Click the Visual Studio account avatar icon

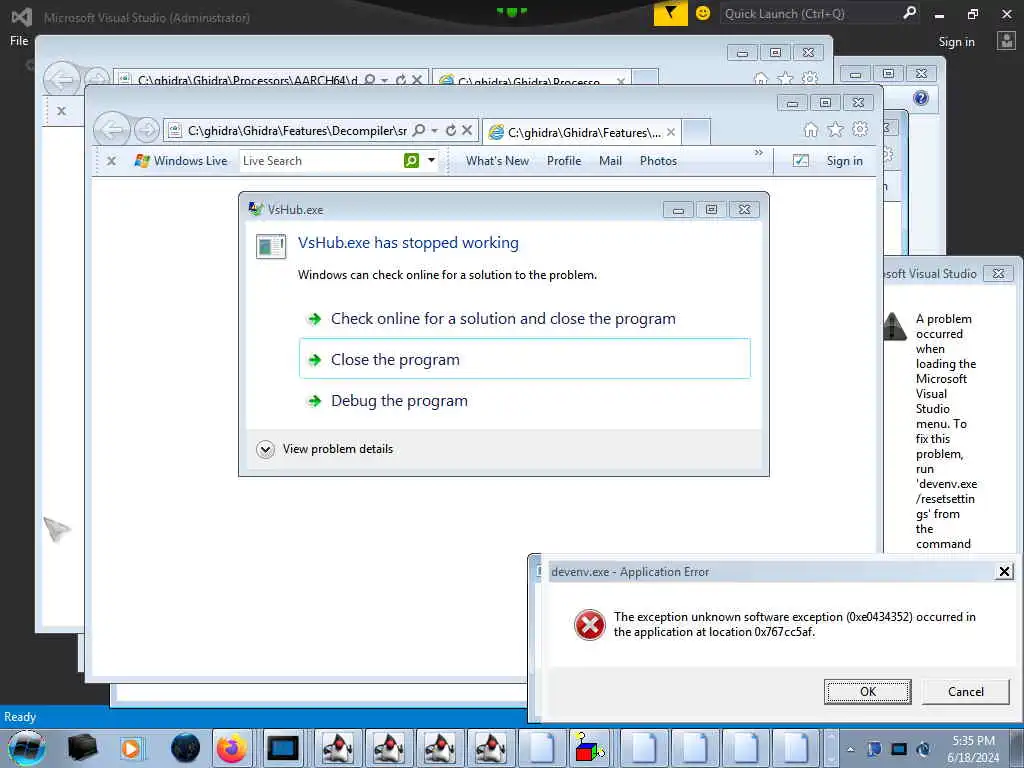(1006, 41)
